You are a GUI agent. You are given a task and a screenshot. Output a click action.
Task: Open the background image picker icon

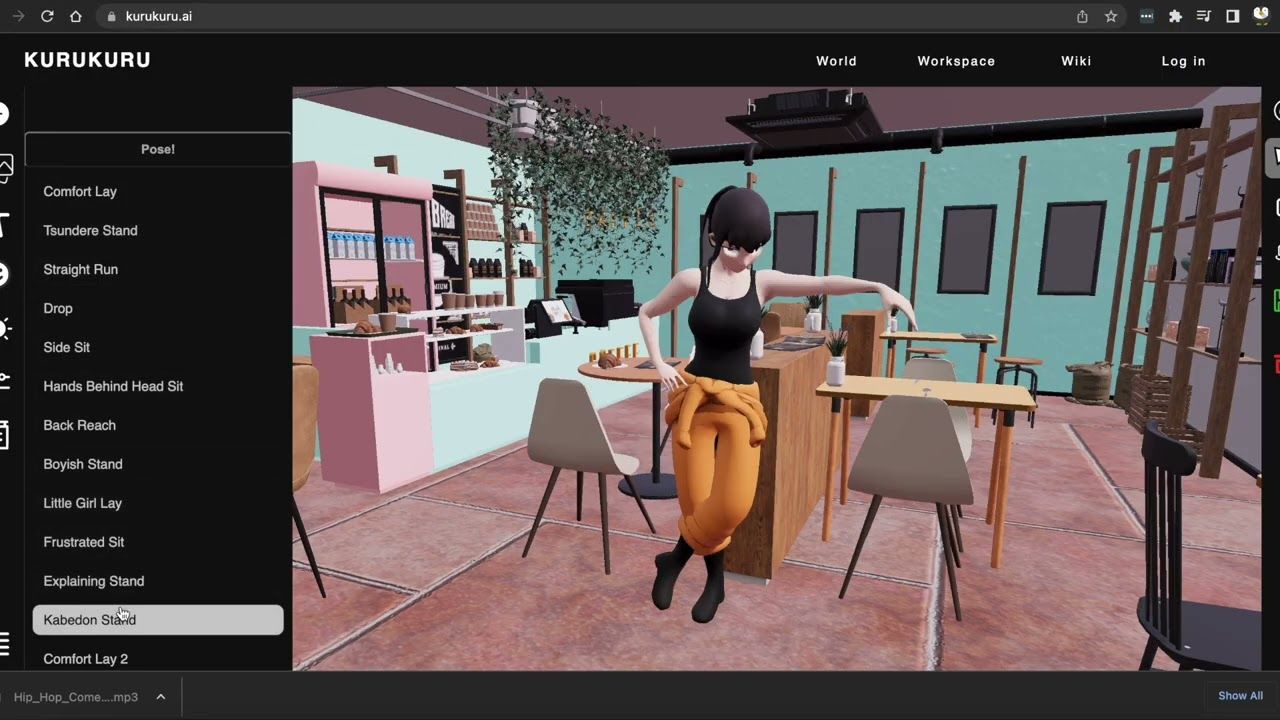pos(6,166)
